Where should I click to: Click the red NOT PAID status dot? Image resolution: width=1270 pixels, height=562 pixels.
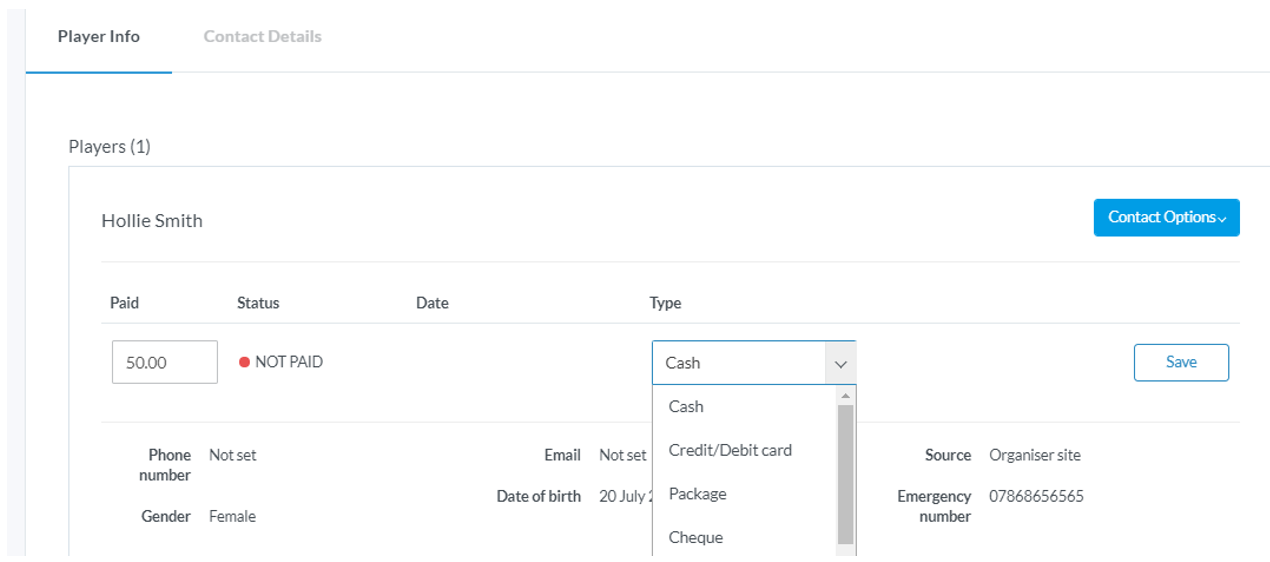pyautogui.click(x=244, y=362)
